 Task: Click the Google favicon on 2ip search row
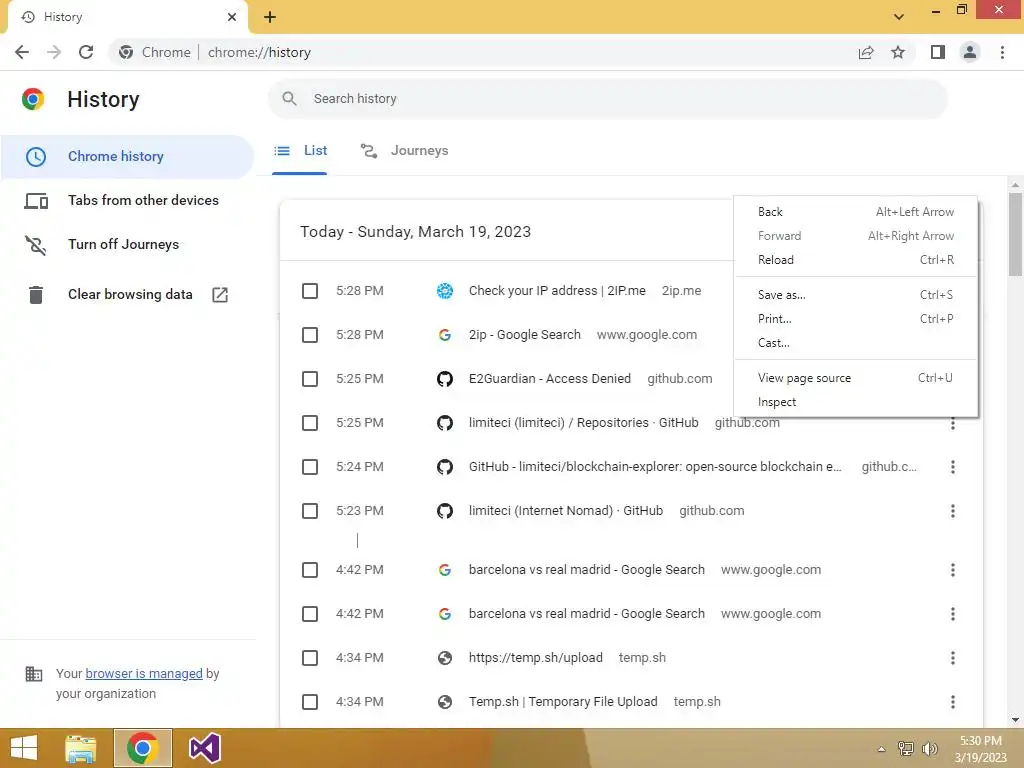click(445, 335)
